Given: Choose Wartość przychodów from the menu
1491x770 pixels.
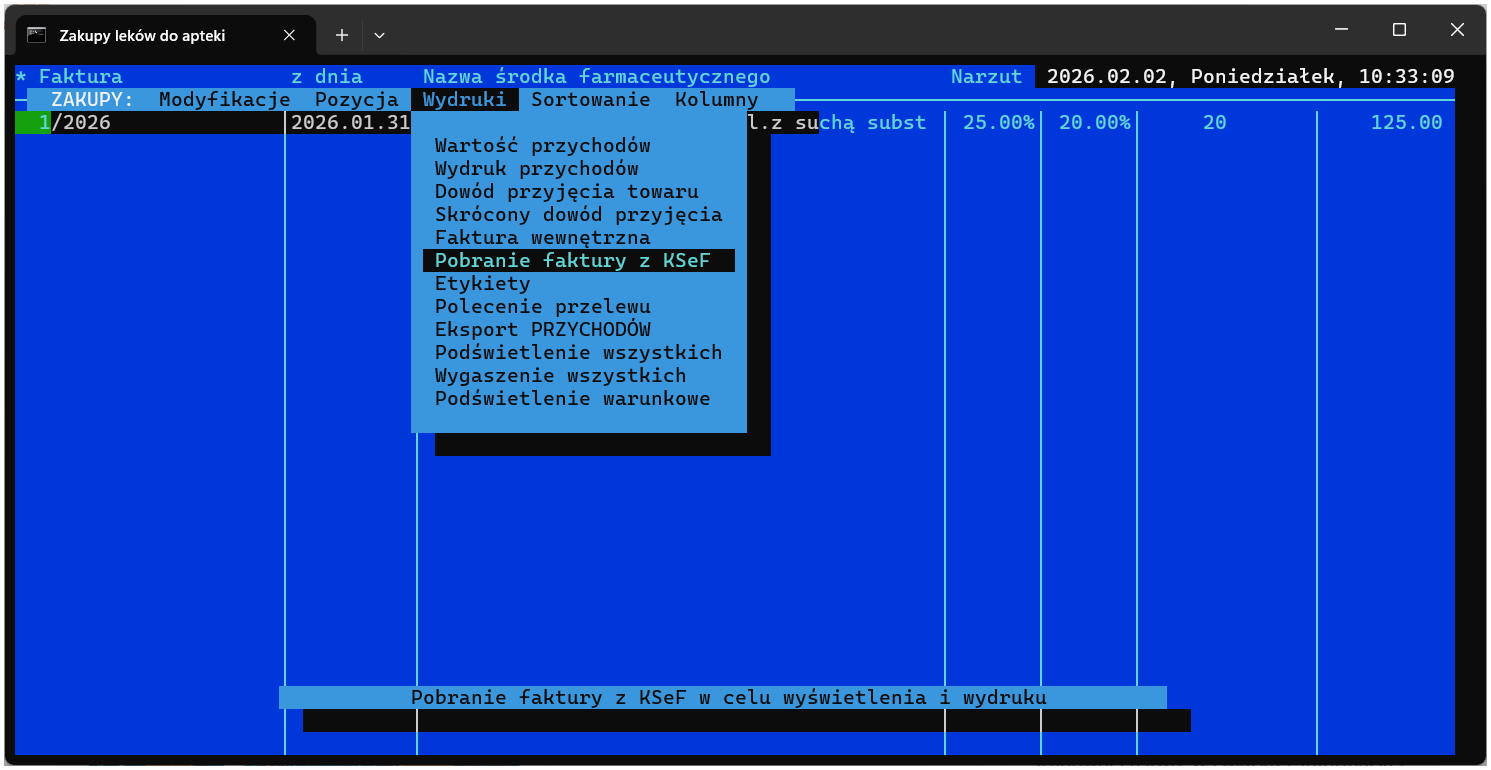Looking at the screenshot, I should tap(543, 146).
